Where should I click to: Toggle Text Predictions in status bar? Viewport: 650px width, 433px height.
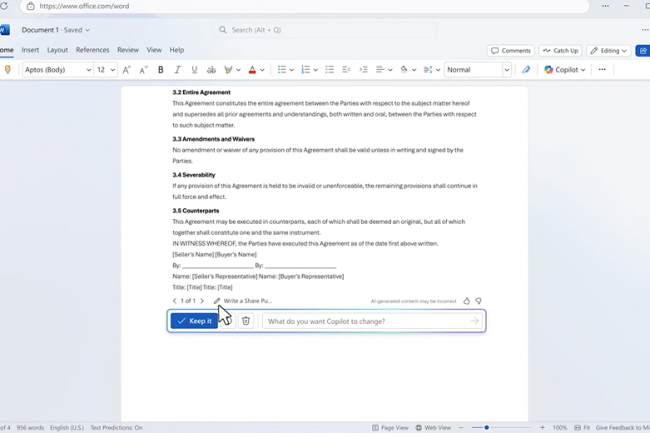[116, 427]
